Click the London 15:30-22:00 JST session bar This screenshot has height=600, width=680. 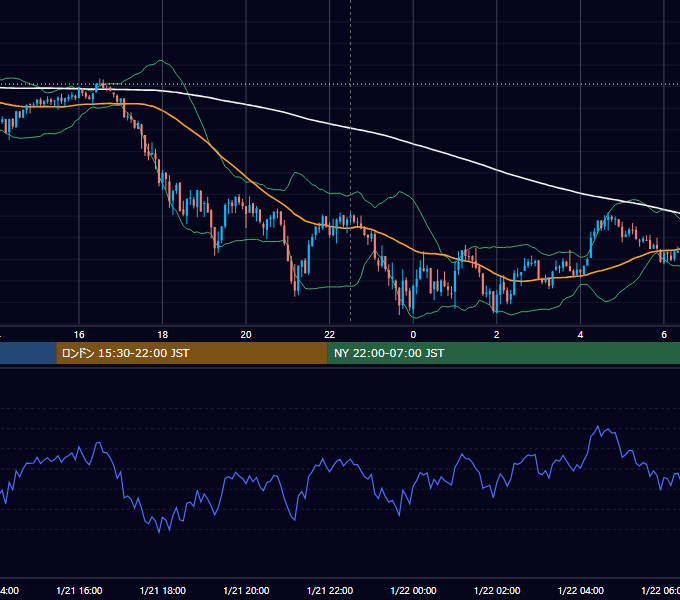[x=192, y=353]
